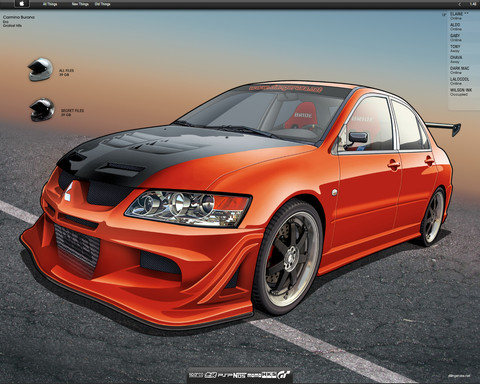Select contact GABY in the buddy list

[455, 37]
